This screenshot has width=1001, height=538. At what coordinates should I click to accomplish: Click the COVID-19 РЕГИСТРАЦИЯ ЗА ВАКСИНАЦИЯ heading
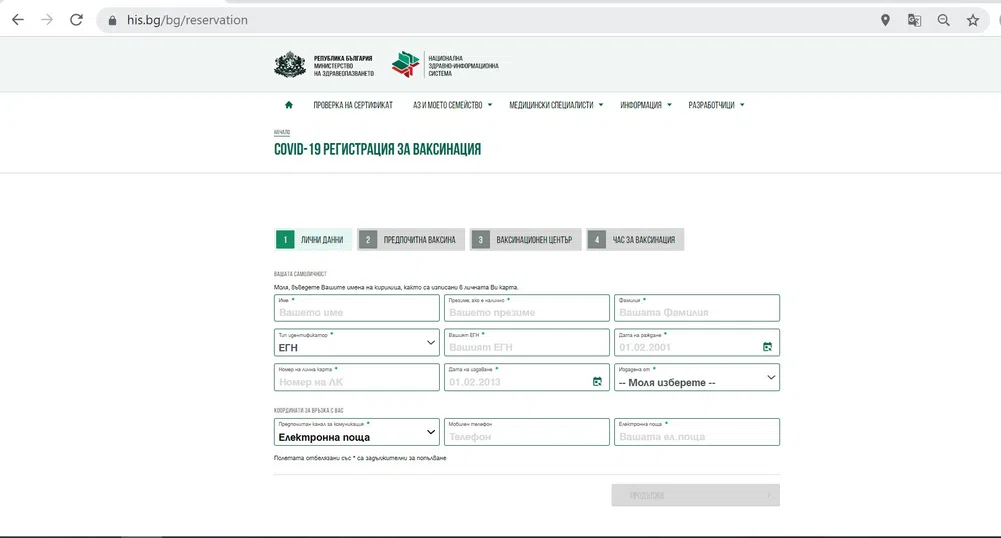click(x=377, y=149)
